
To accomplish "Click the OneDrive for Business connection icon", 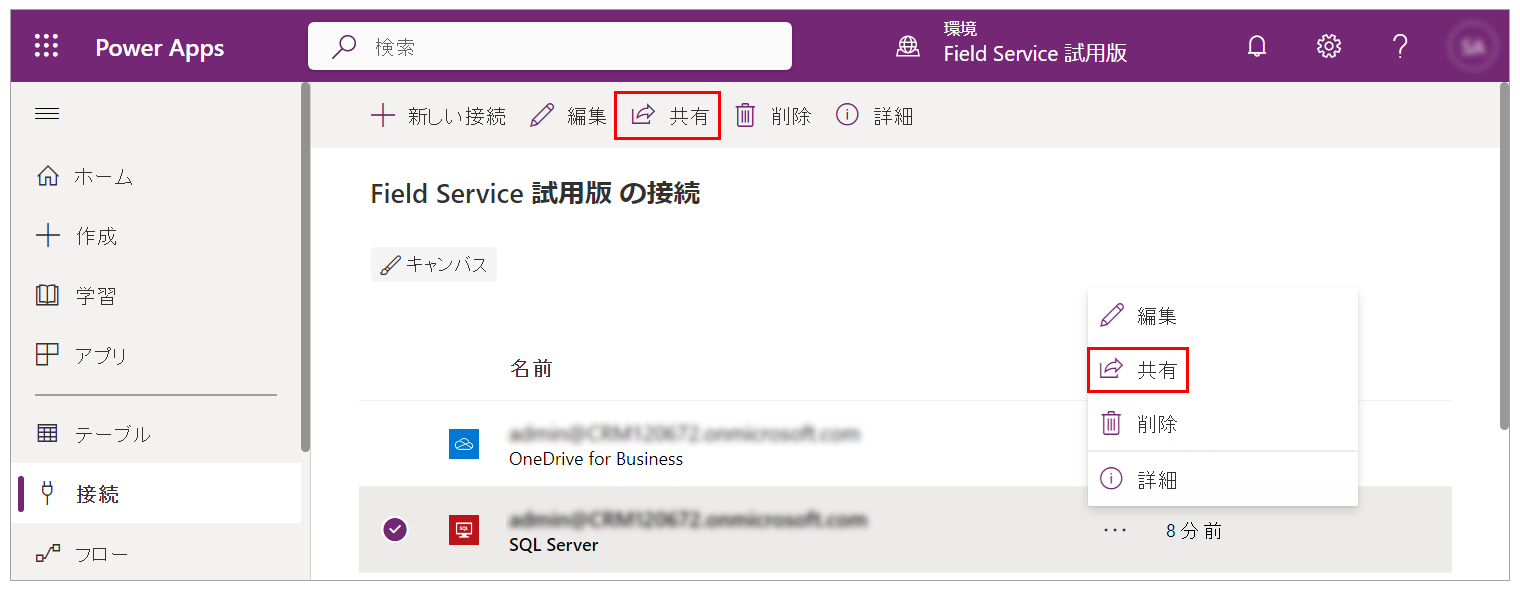I will point(464,444).
